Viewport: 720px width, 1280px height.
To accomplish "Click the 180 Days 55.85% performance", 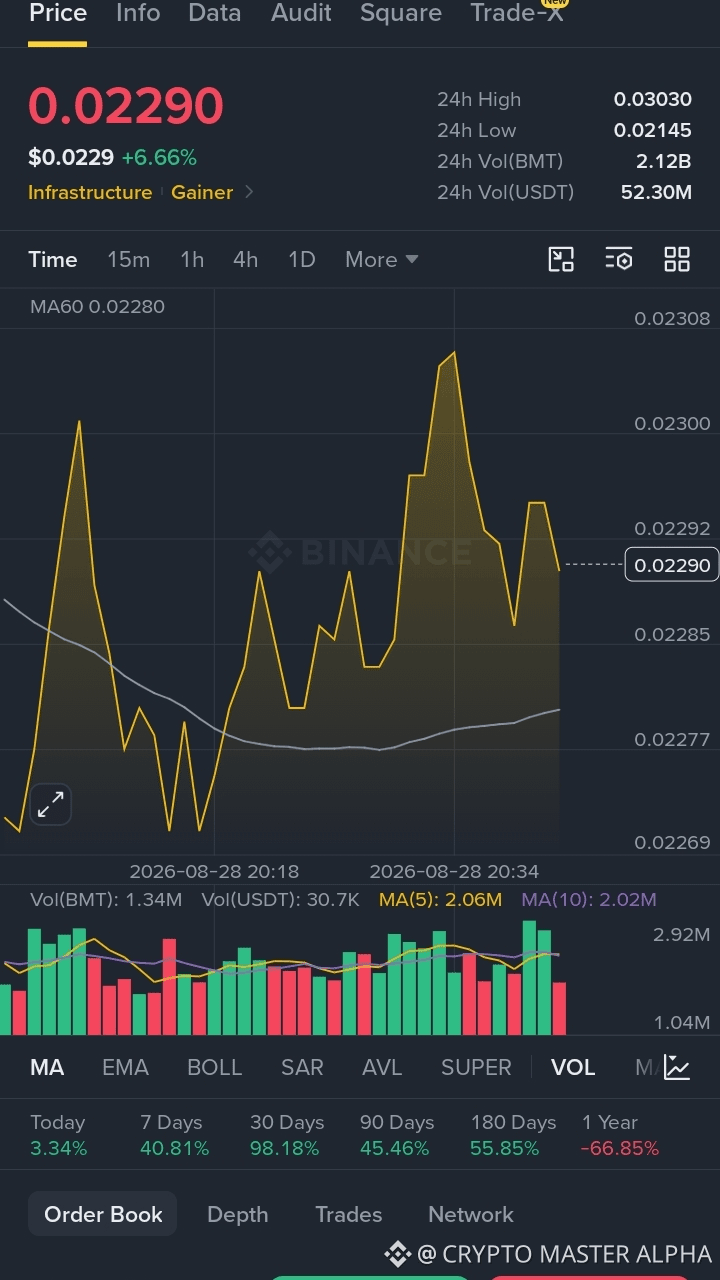I will click(x=512, y=1135).
